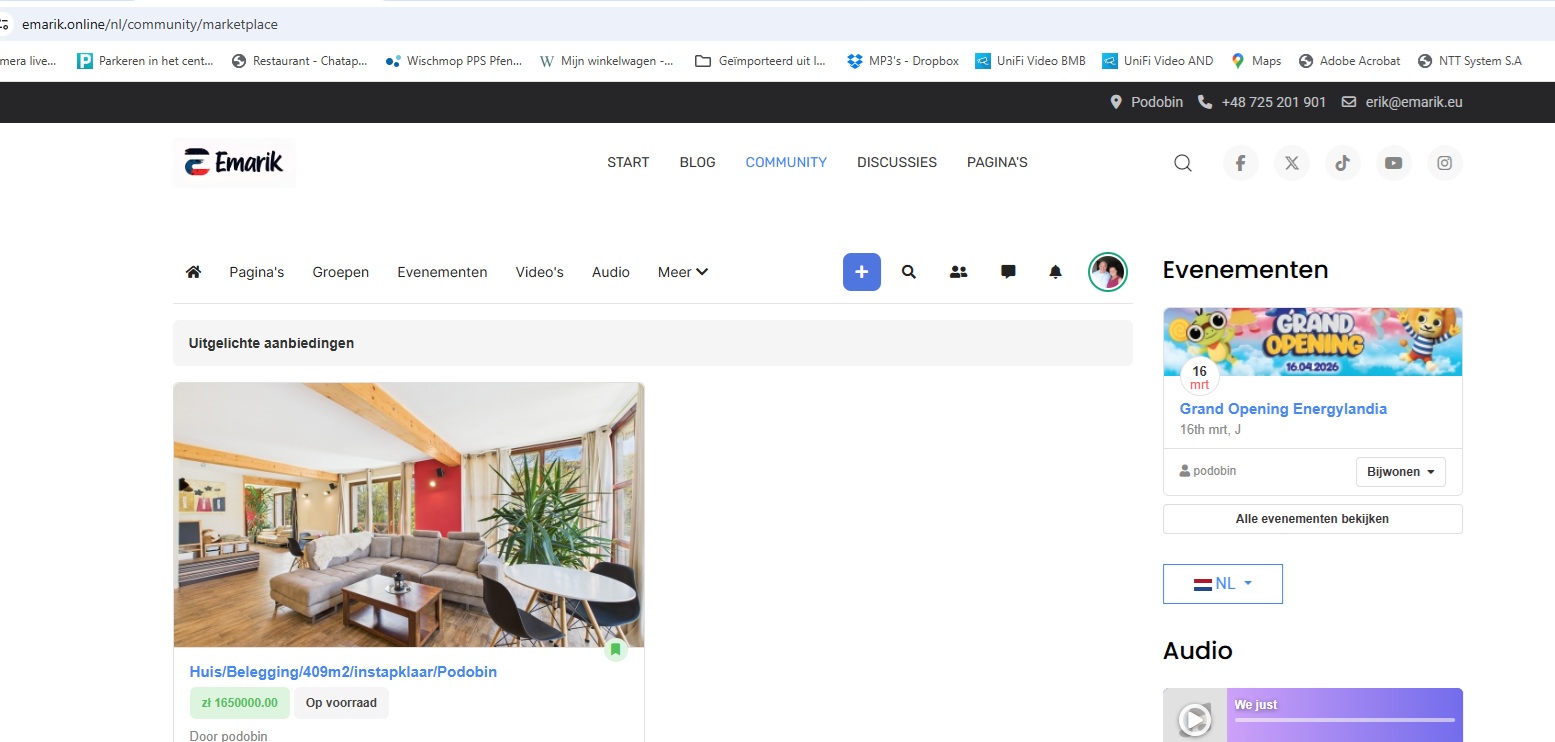Open the Evenementen tab in community navbar
This screenshot has width=1555, height=742.
(442, 272)
